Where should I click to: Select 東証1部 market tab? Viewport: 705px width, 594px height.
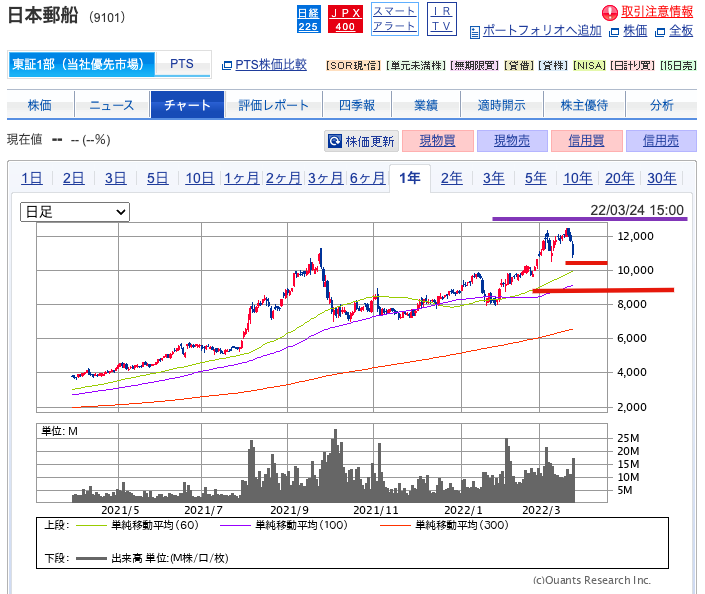tap(81, 64)
